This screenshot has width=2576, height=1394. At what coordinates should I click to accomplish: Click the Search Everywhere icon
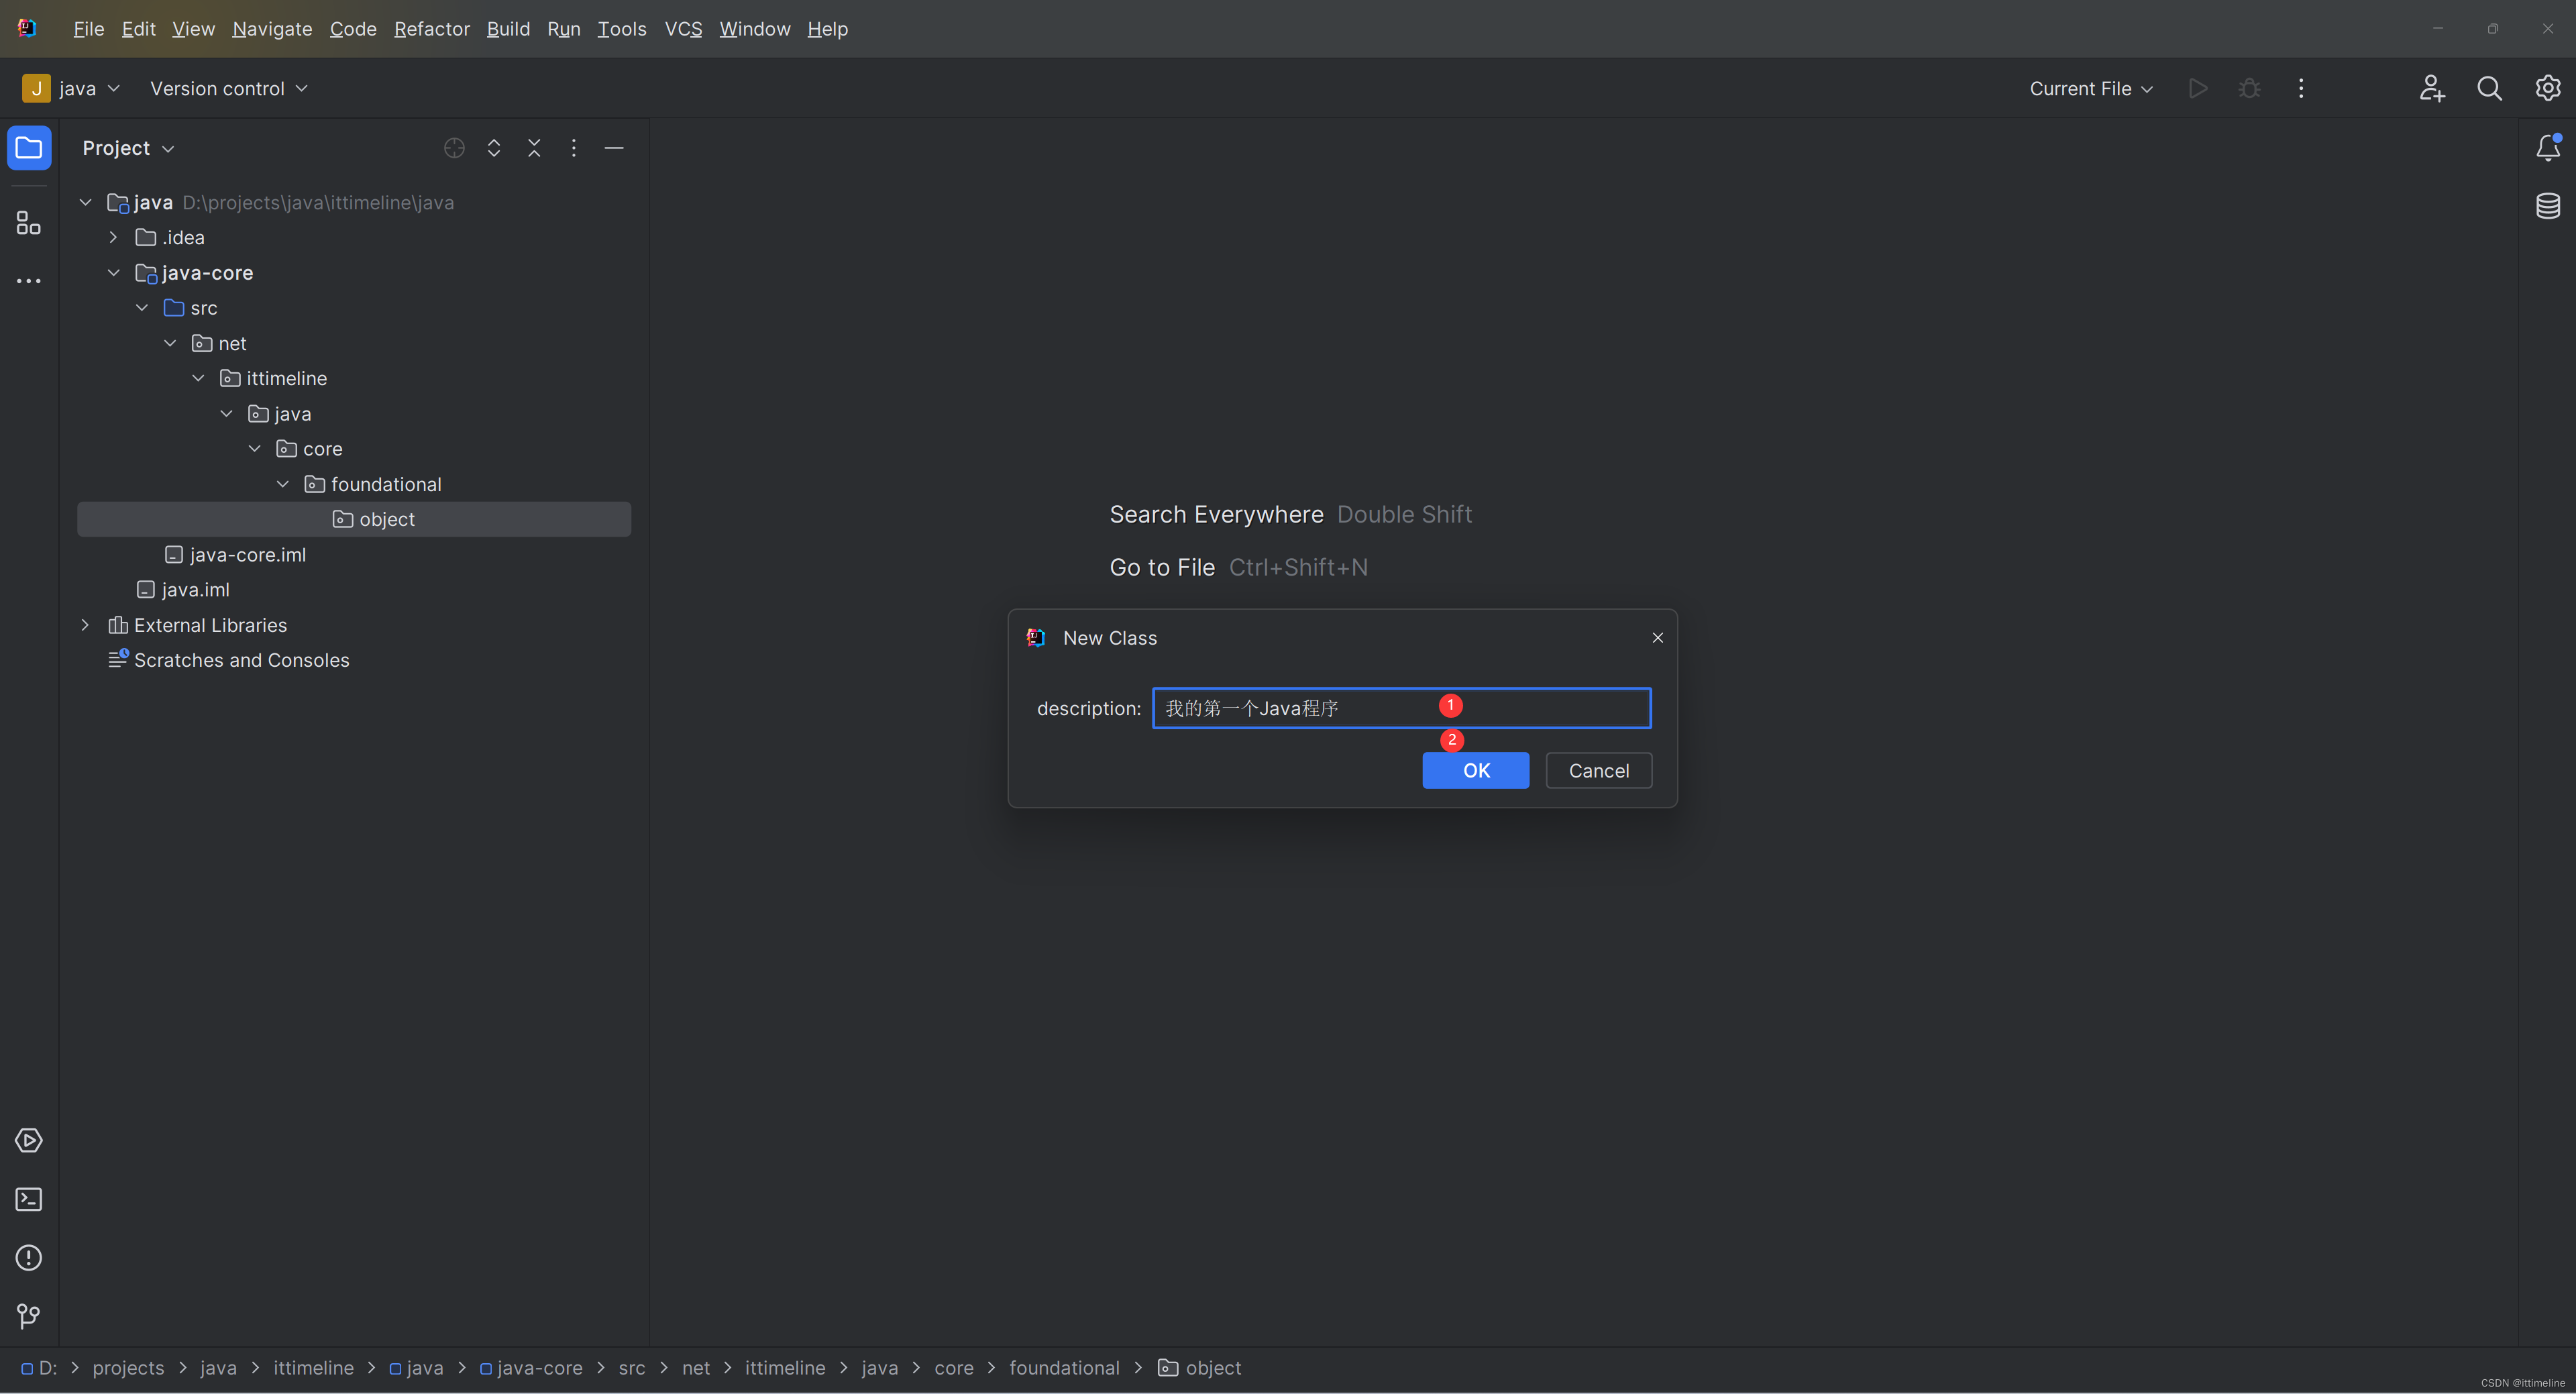coord(2489,88)
